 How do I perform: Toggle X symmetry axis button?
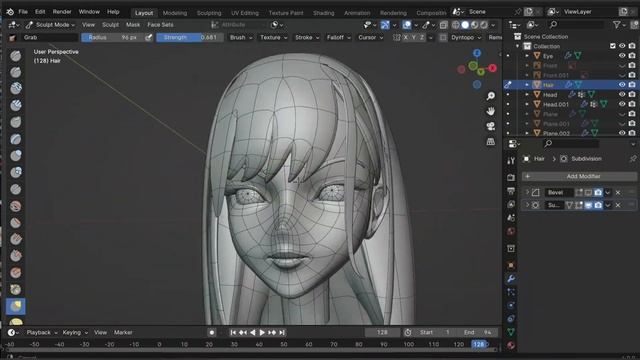coord(405,38)
